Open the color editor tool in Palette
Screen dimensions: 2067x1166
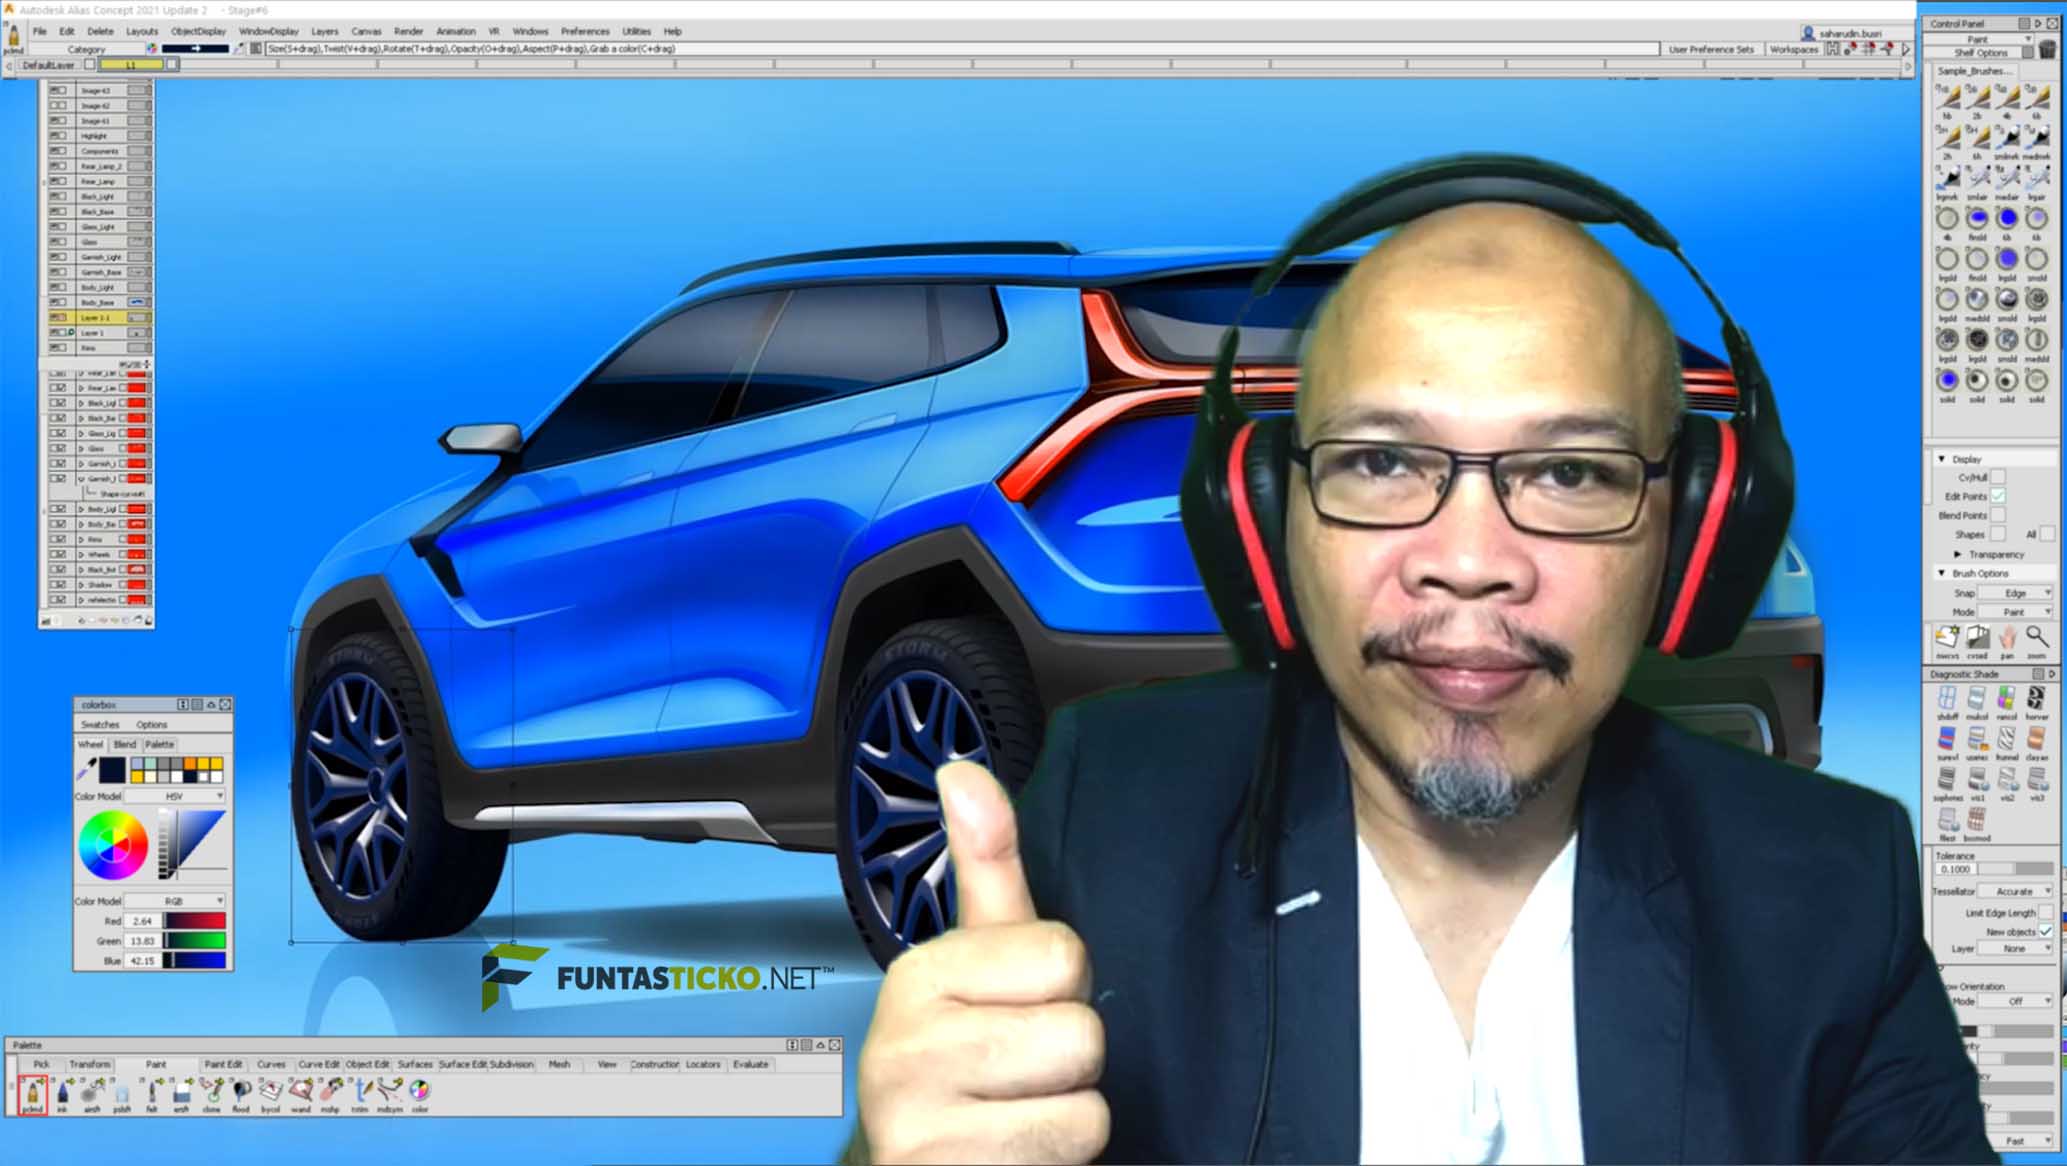click(420, 1093)
